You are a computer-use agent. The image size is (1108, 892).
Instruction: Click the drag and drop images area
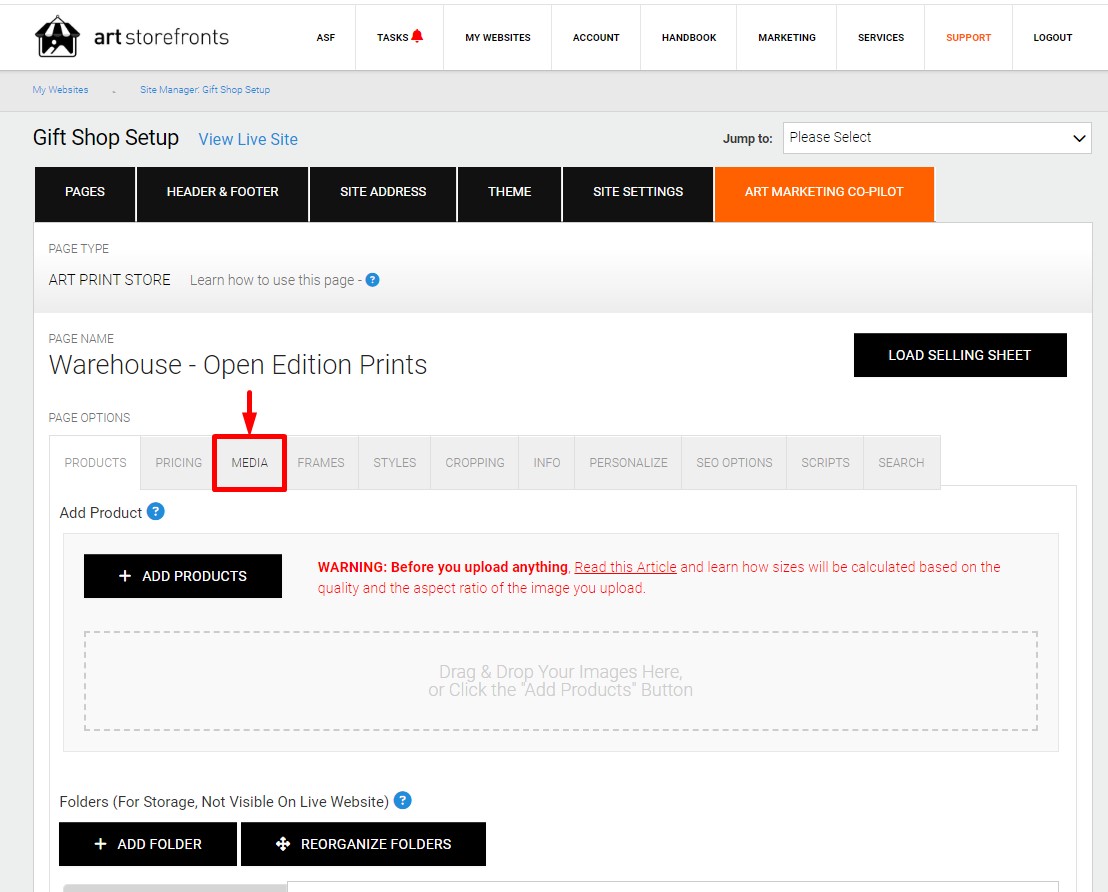[560, 681]
